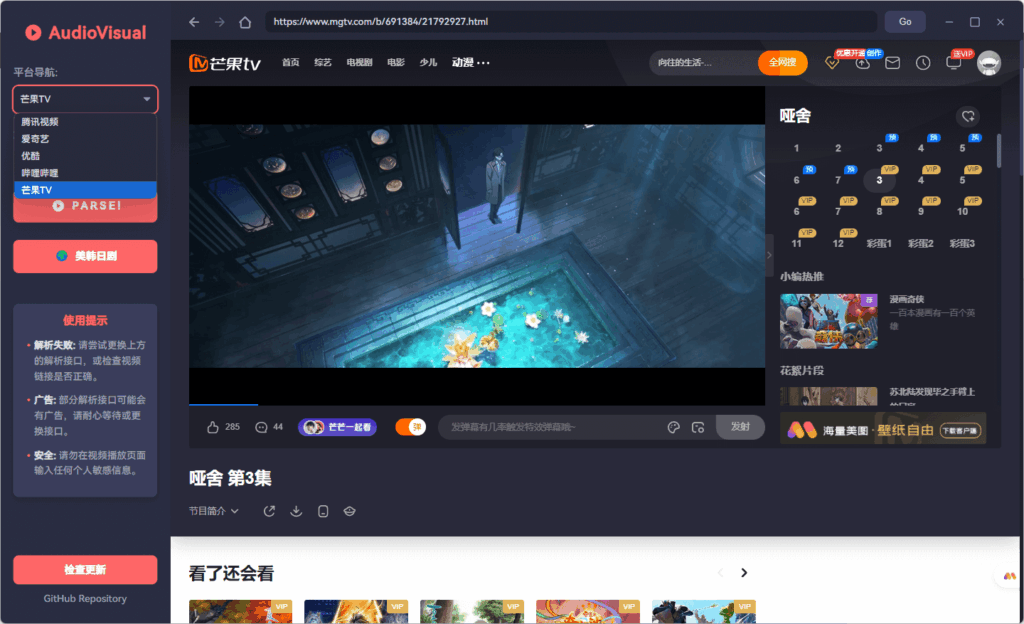
Task: Open the GitHub Repository link
Action: pos(85,598)
